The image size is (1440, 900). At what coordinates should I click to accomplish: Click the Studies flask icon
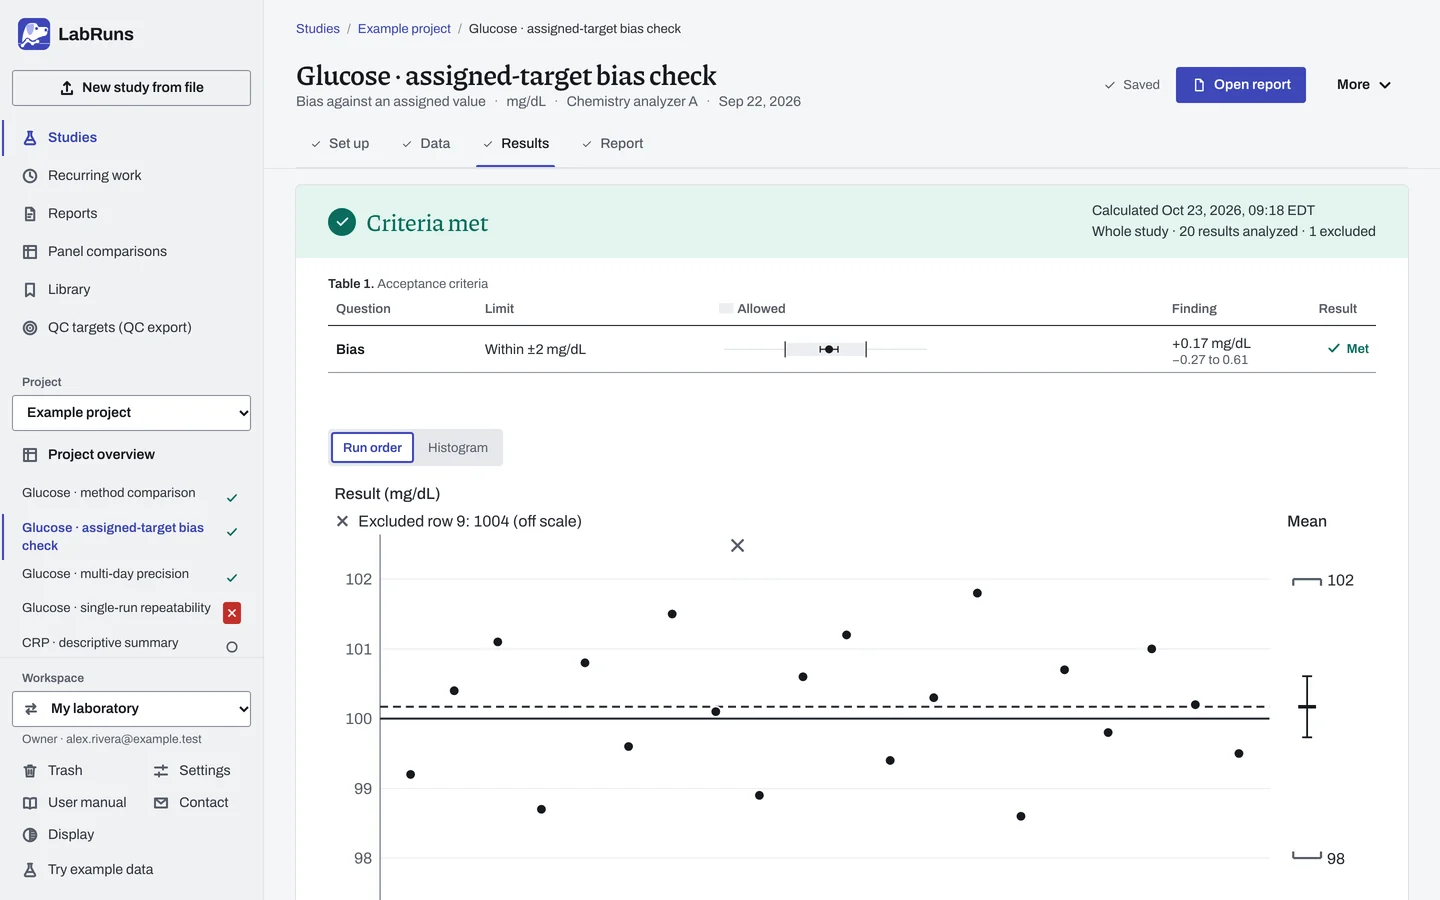tap(30, 138)
